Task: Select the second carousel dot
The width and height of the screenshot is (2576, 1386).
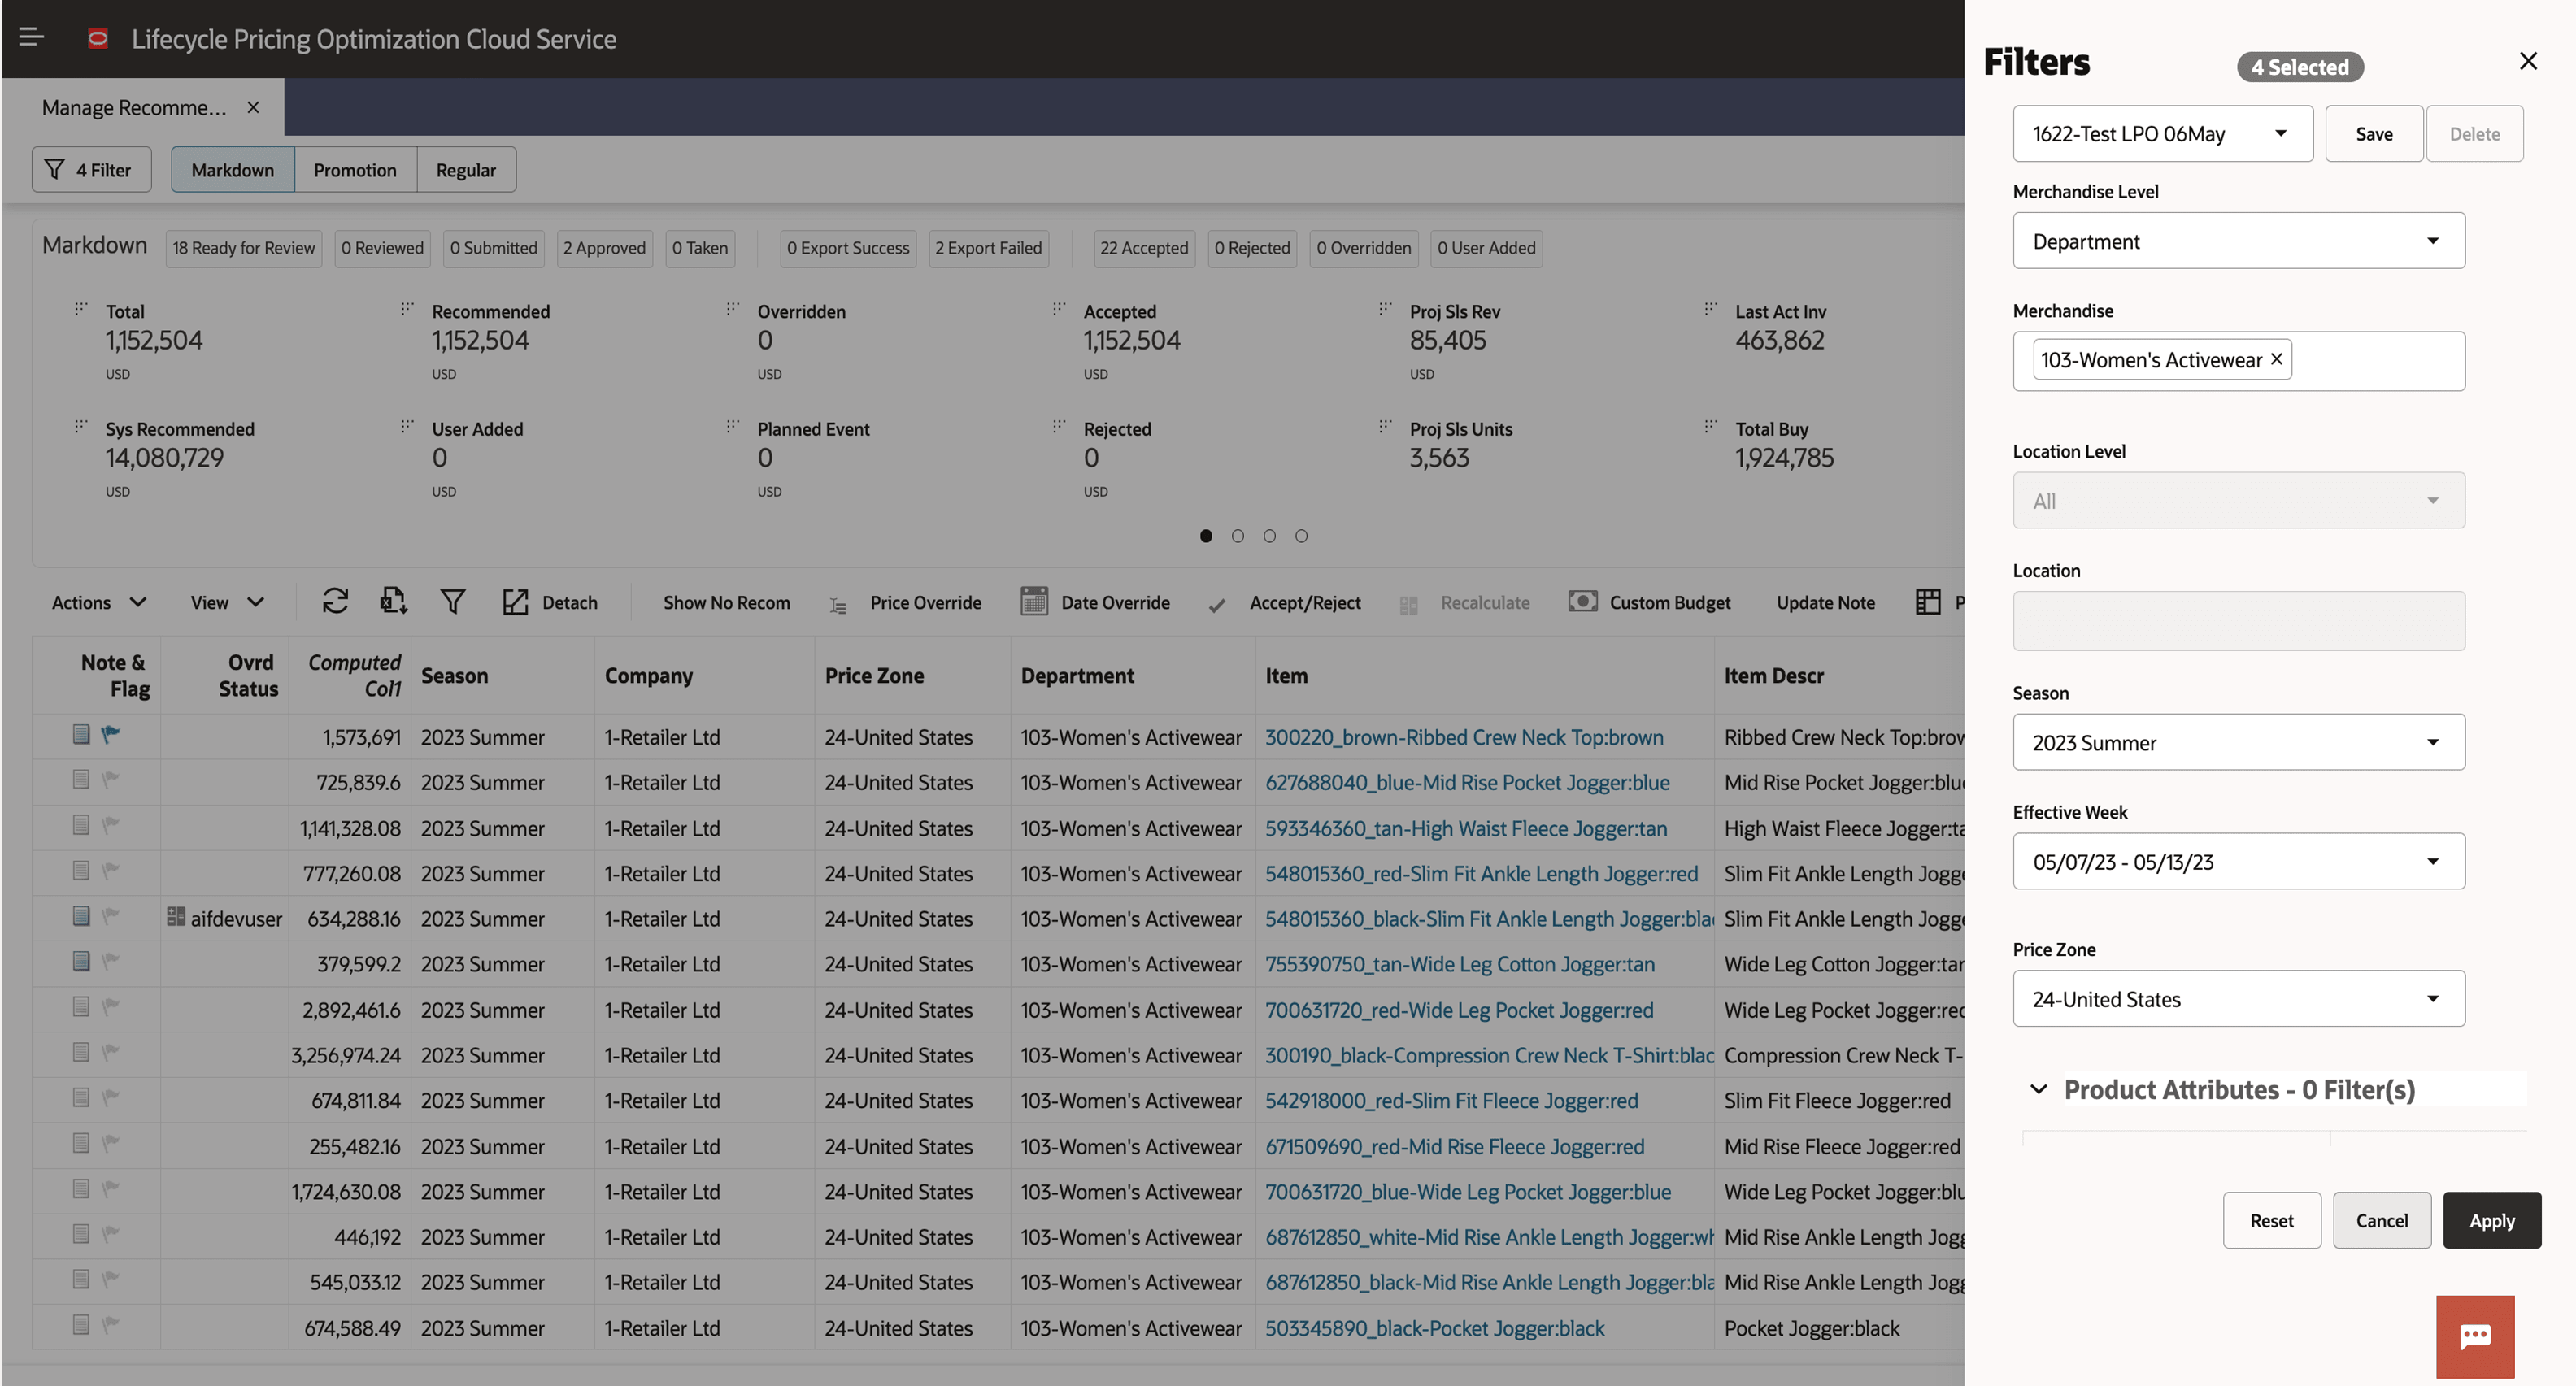Action: (1238, 536)
